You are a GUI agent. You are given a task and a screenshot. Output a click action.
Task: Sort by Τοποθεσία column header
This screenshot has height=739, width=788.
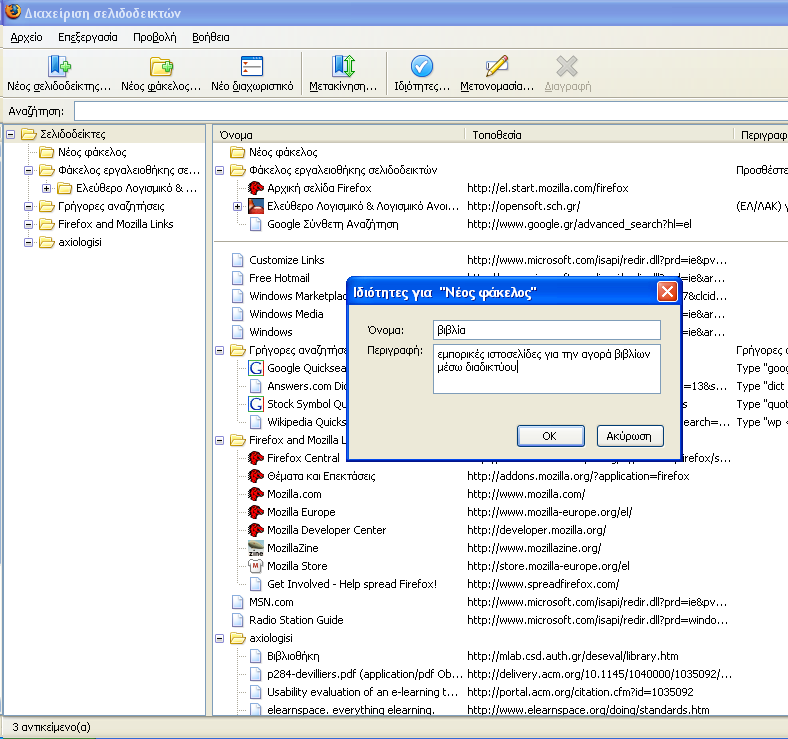[x=600, y=135]
